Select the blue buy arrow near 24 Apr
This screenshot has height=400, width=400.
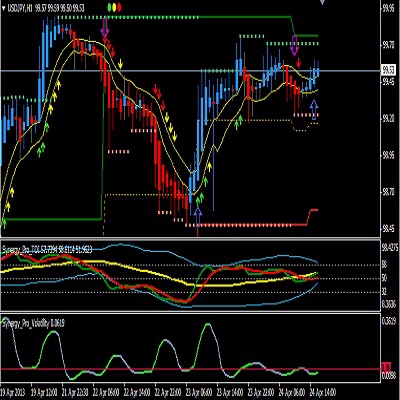(314, 110)
